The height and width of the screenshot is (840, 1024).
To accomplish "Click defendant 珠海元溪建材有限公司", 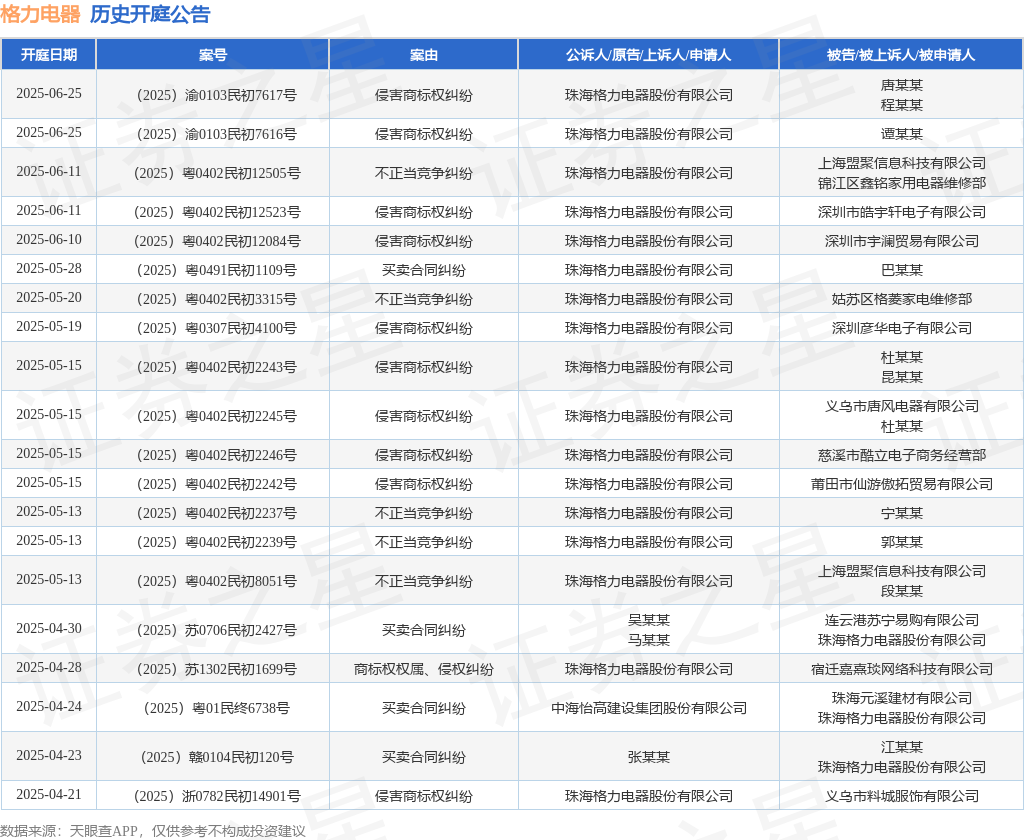I will 901,699.
